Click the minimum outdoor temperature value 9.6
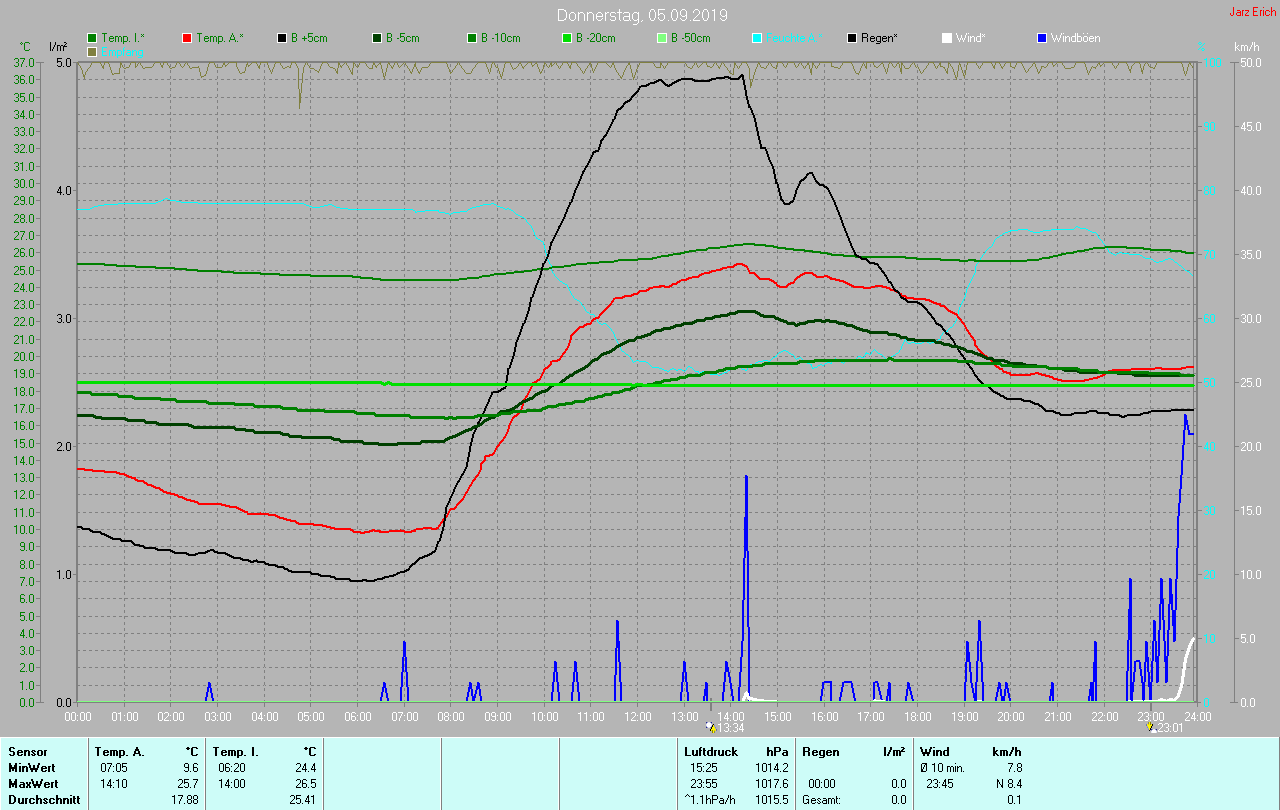This screenshot has width=1280, height=810. tap(190, 767)
